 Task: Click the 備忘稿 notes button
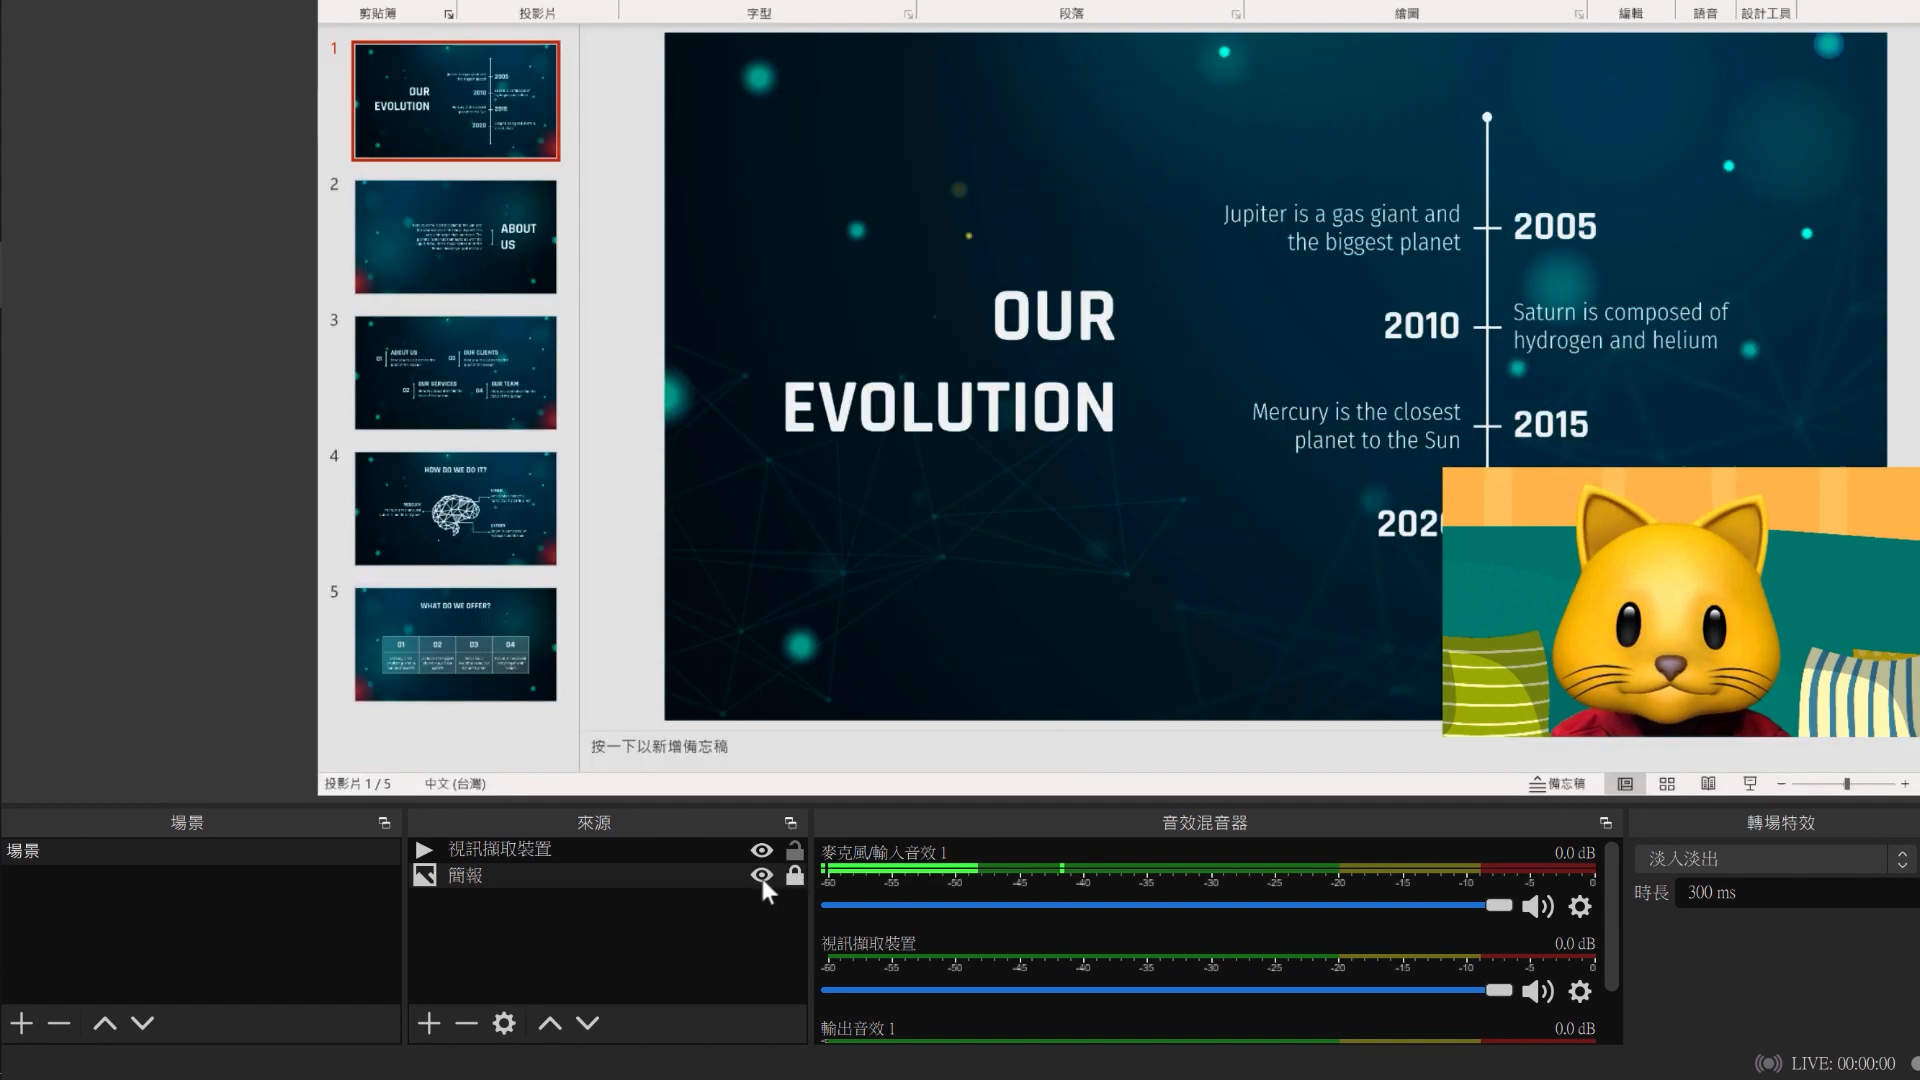(x=1557, y=784)
